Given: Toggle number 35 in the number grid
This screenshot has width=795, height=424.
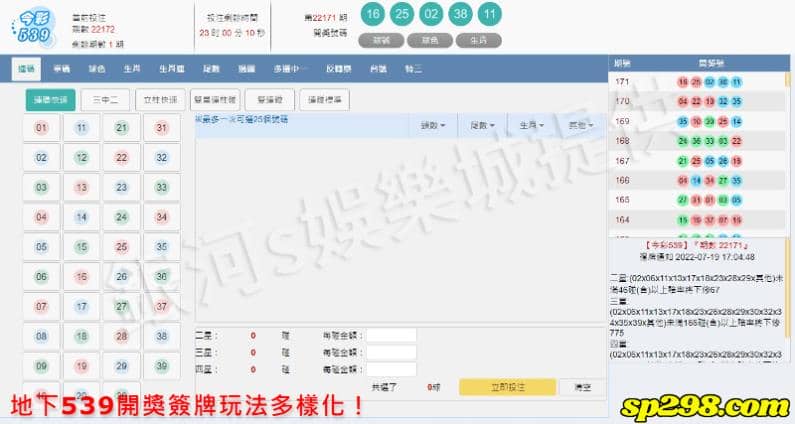Looking at the screenshot, I should point(162,246).
